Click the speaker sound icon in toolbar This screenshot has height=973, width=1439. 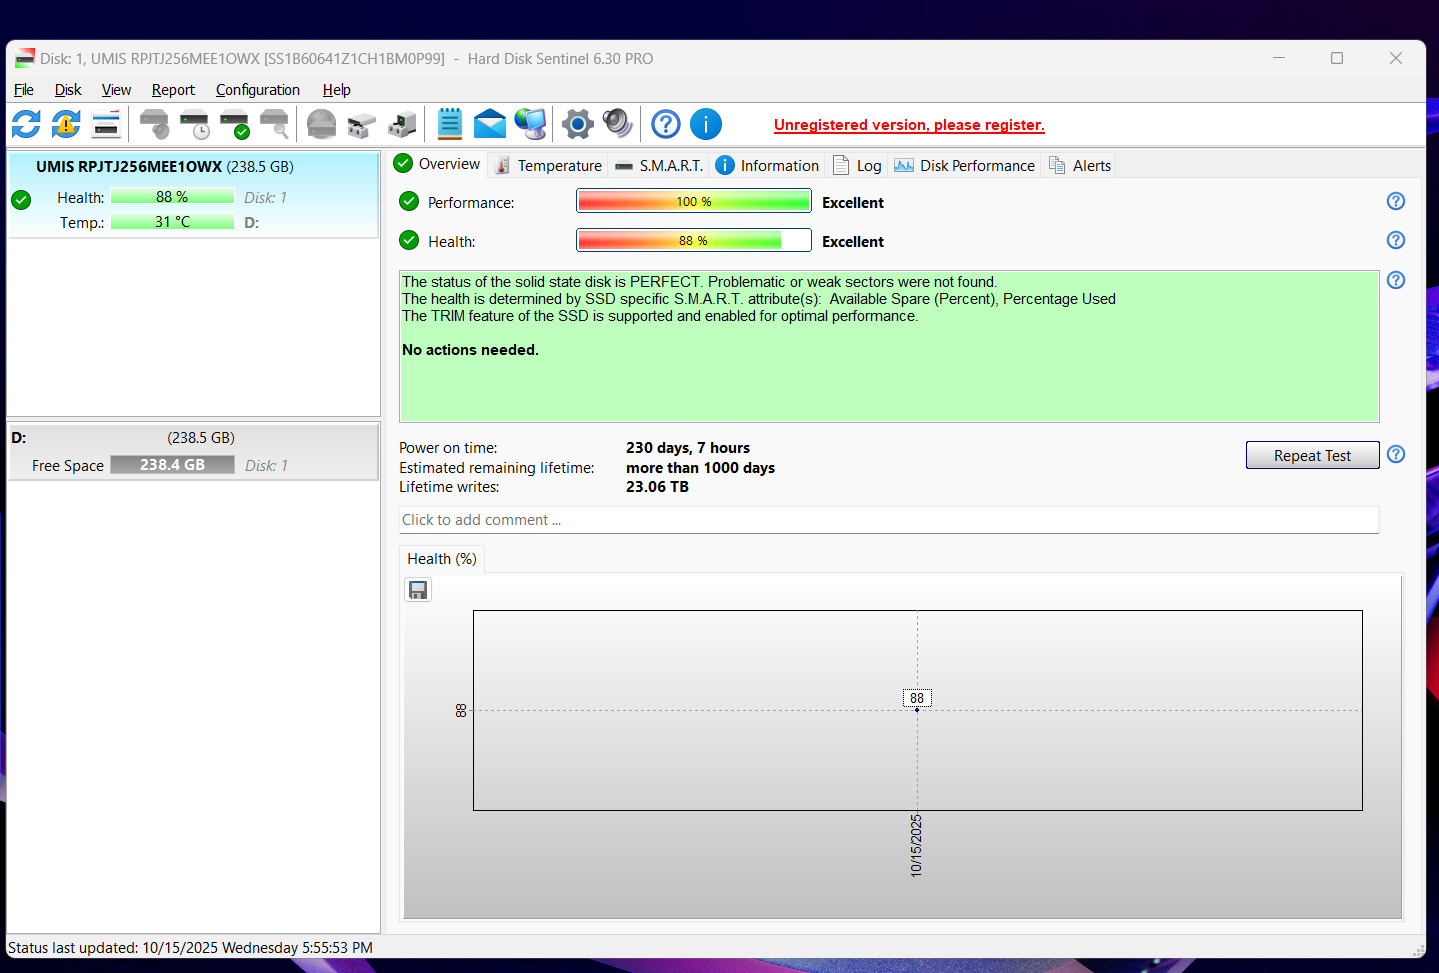click(x=618, y=124)
